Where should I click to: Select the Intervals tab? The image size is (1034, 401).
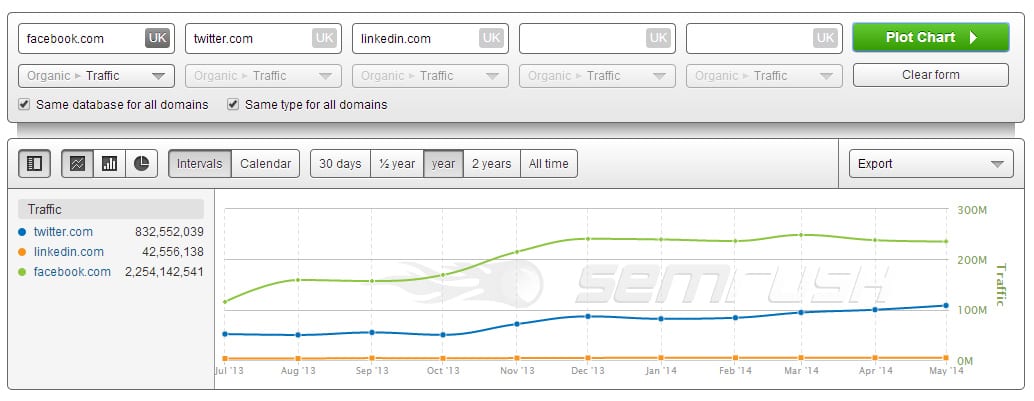pyautogui.click(x=200, y=164)
